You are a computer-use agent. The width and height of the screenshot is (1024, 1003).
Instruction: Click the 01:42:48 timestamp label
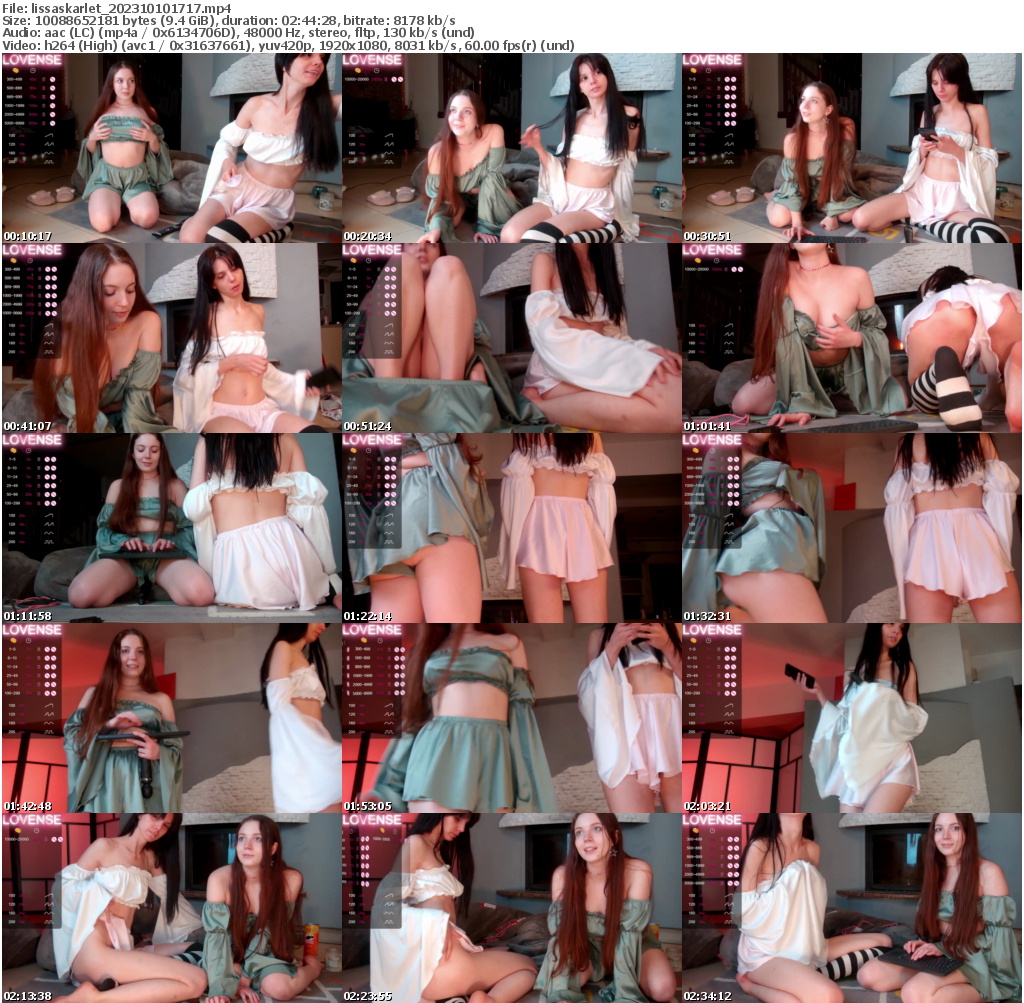click(x=30, y=805)
